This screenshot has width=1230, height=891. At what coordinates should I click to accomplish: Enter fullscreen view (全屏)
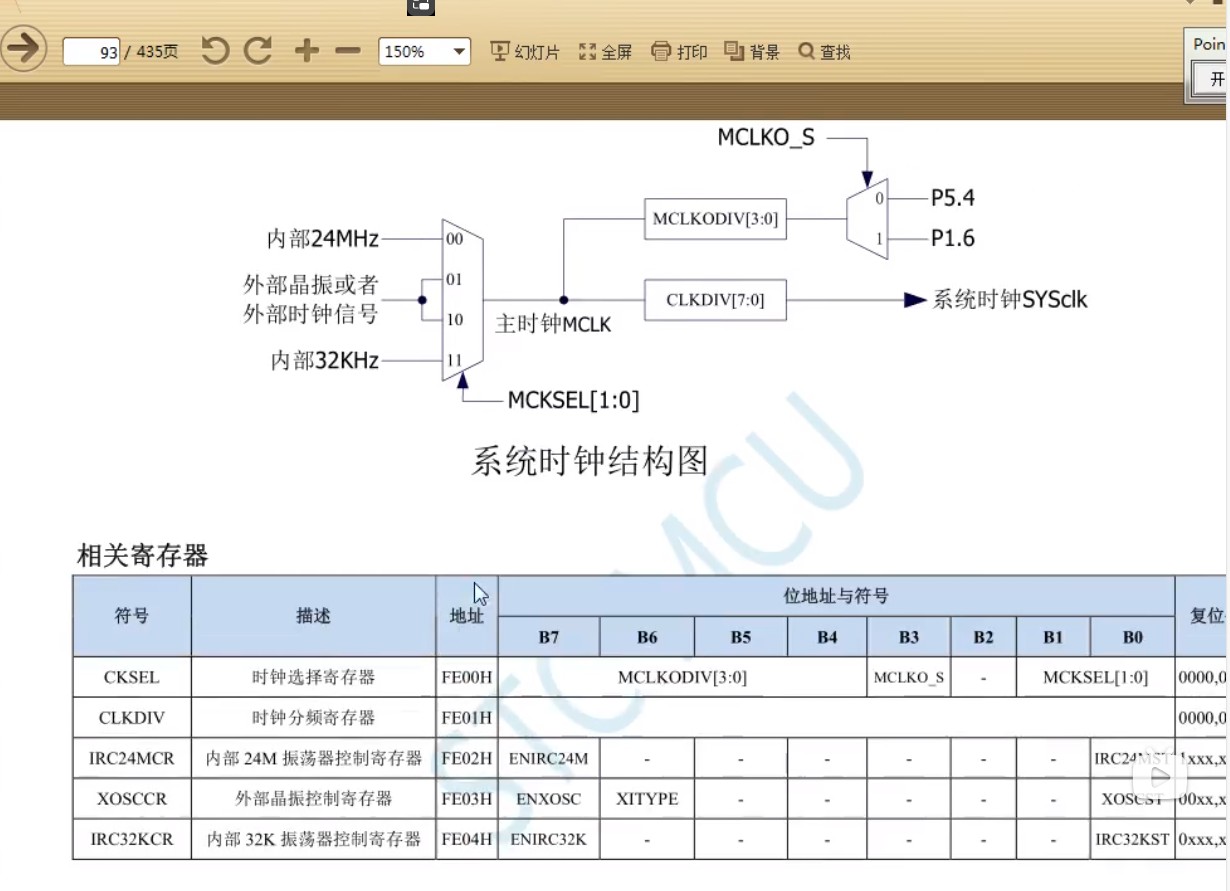pyautogui.click(x=605, y=52)
